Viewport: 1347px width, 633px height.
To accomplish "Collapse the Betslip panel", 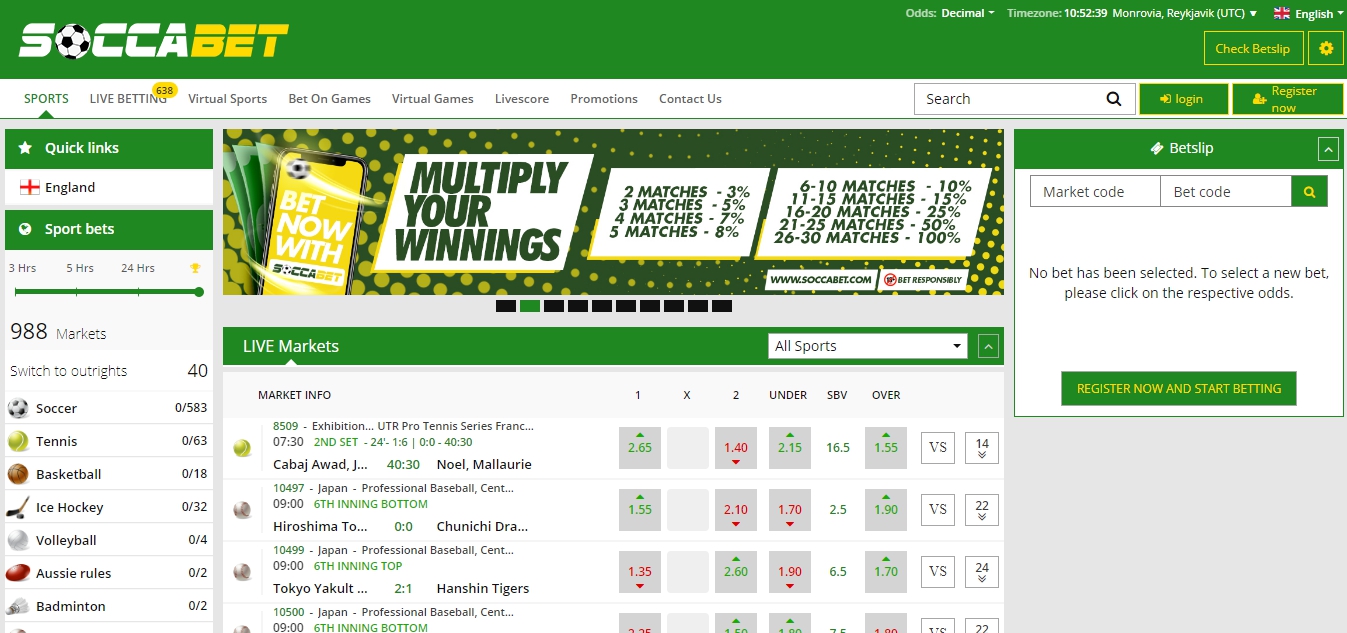I will click(1328, 149).
